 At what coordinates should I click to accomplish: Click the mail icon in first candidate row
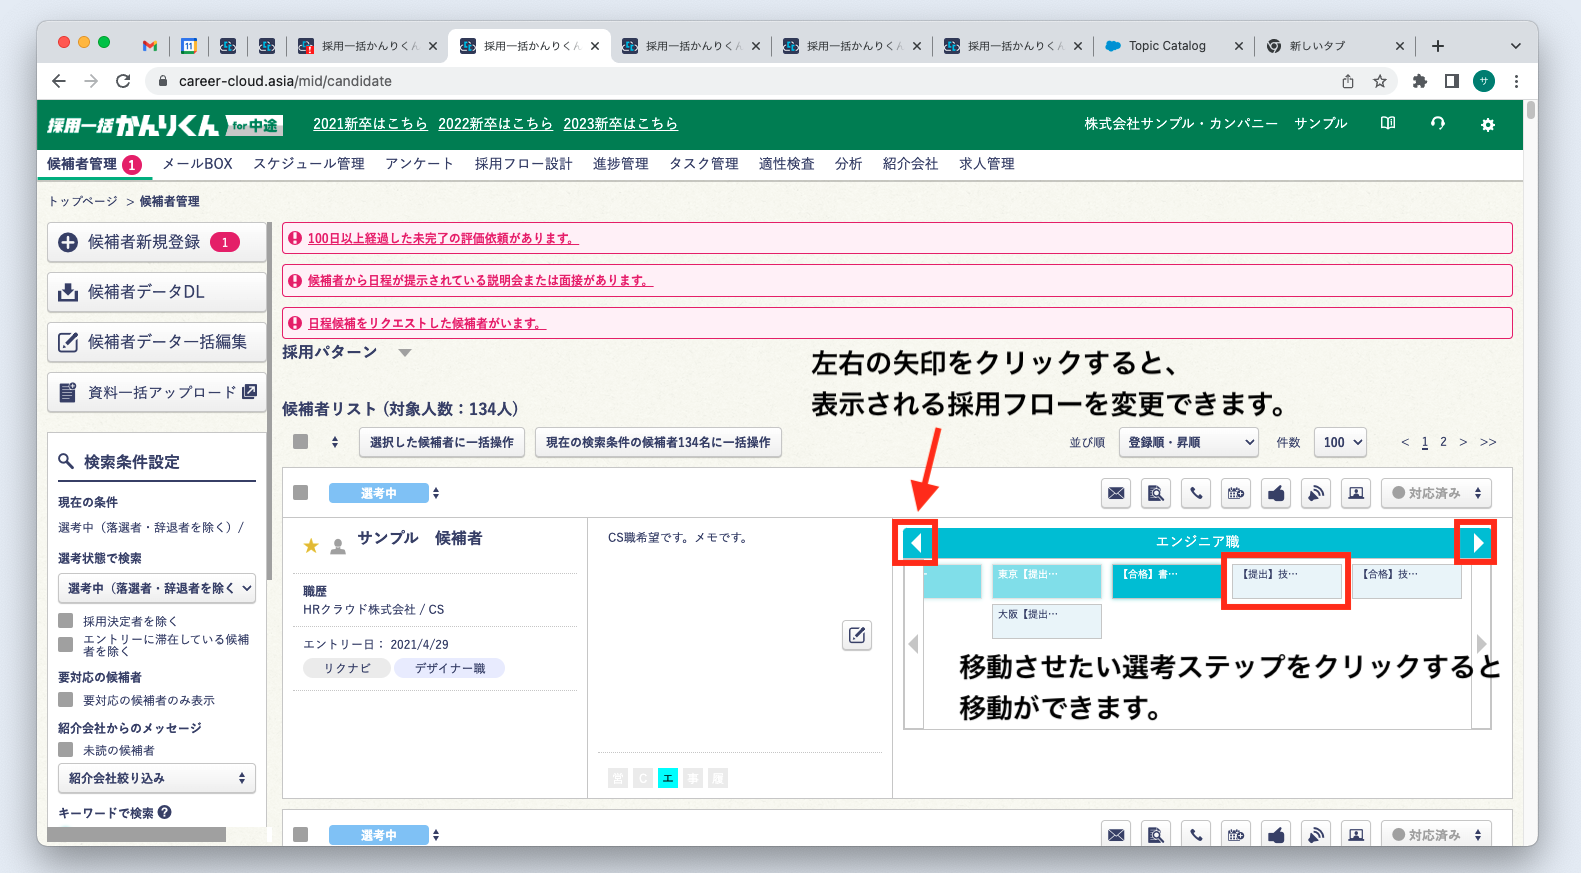pyautogui.click(x=1116, y=493)
